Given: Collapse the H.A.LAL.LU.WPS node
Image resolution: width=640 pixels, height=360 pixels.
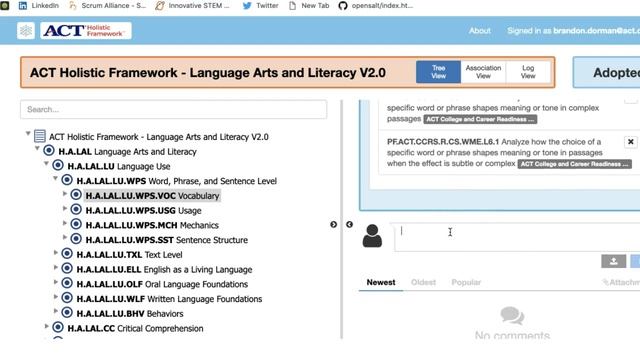Looking at the screenshot, I should pyautogui.click(x=55, y=178).
